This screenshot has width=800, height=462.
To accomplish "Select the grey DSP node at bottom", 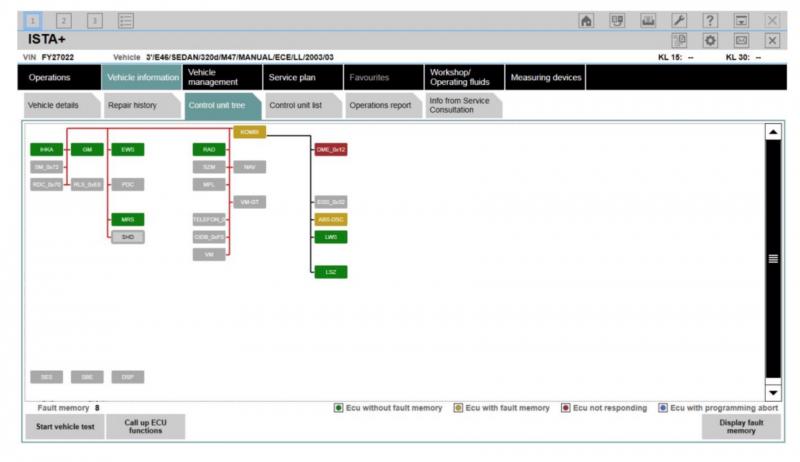I will tap(128, 377).
